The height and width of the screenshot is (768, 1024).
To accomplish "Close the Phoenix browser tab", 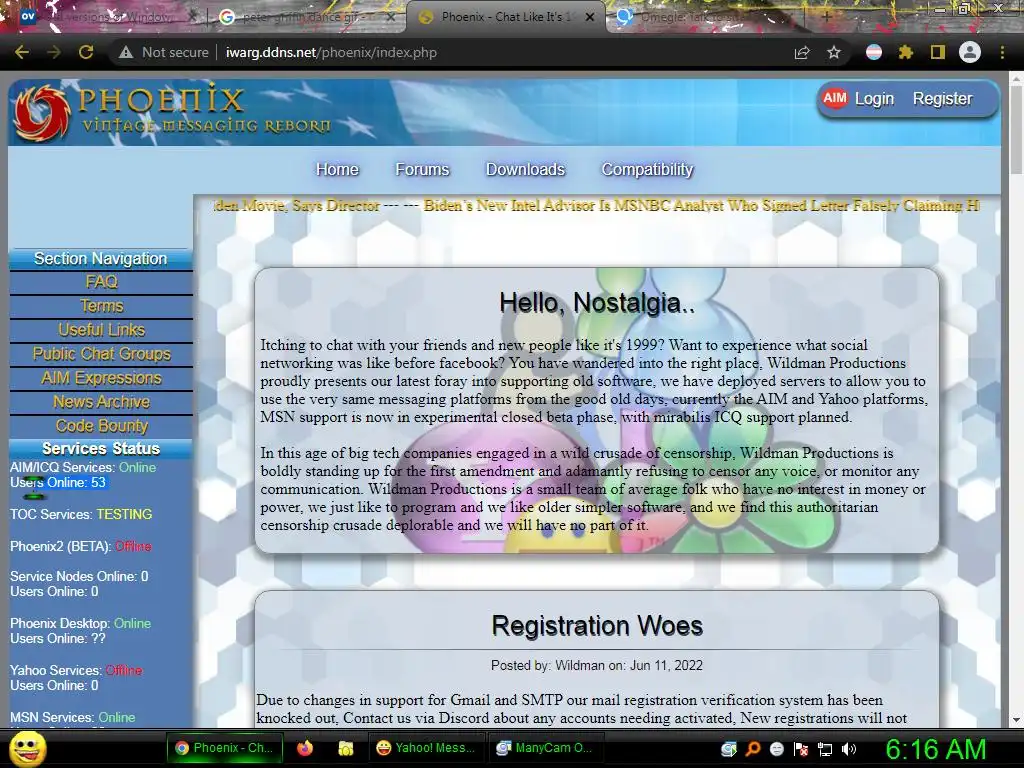I will click(590, 17).
